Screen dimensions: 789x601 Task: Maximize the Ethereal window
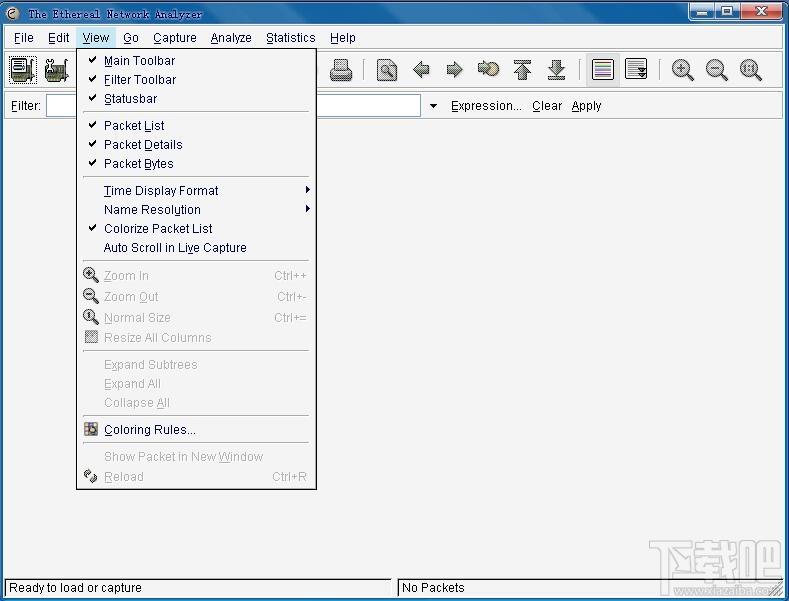tap(727, 12)
